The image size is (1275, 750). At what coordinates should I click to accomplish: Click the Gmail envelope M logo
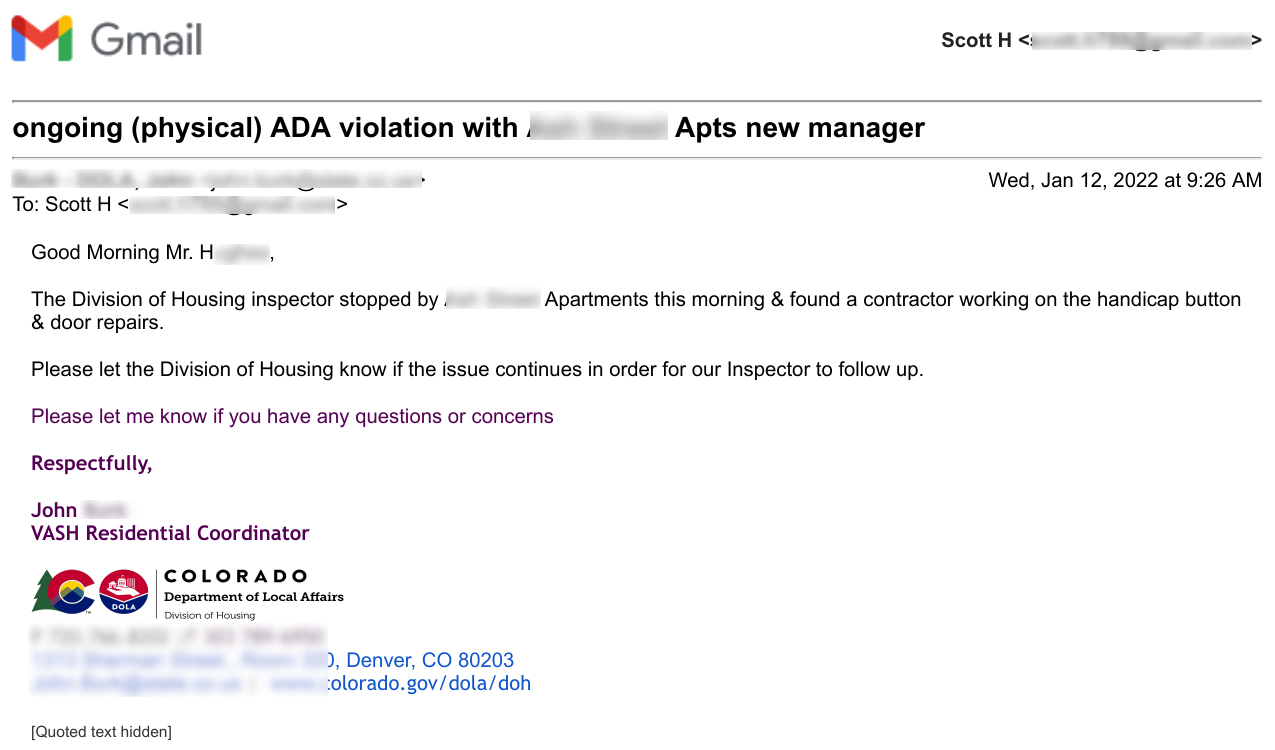(42, 39)
